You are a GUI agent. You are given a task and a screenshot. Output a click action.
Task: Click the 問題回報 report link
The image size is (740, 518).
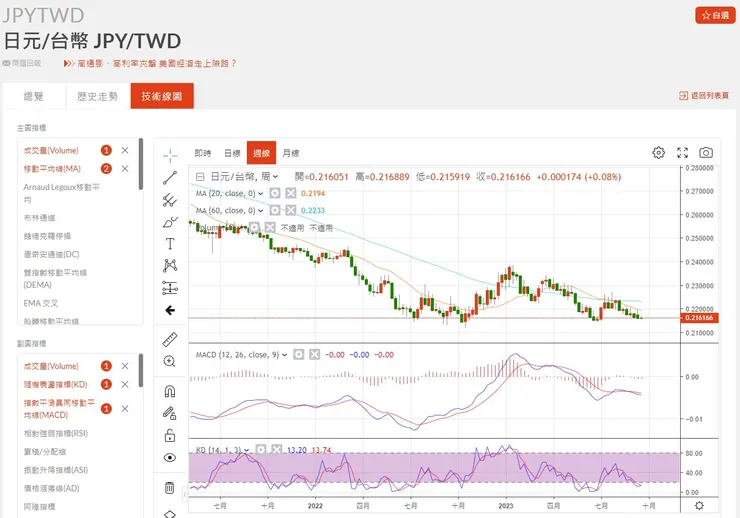point(22,63)
